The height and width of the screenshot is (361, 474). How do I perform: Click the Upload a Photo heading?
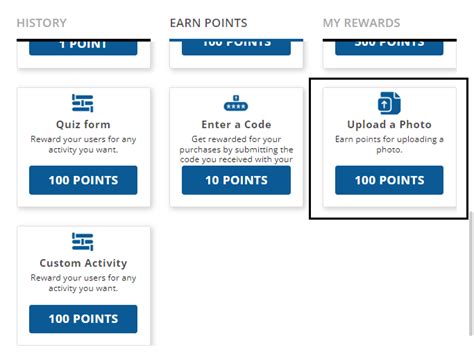389,124
